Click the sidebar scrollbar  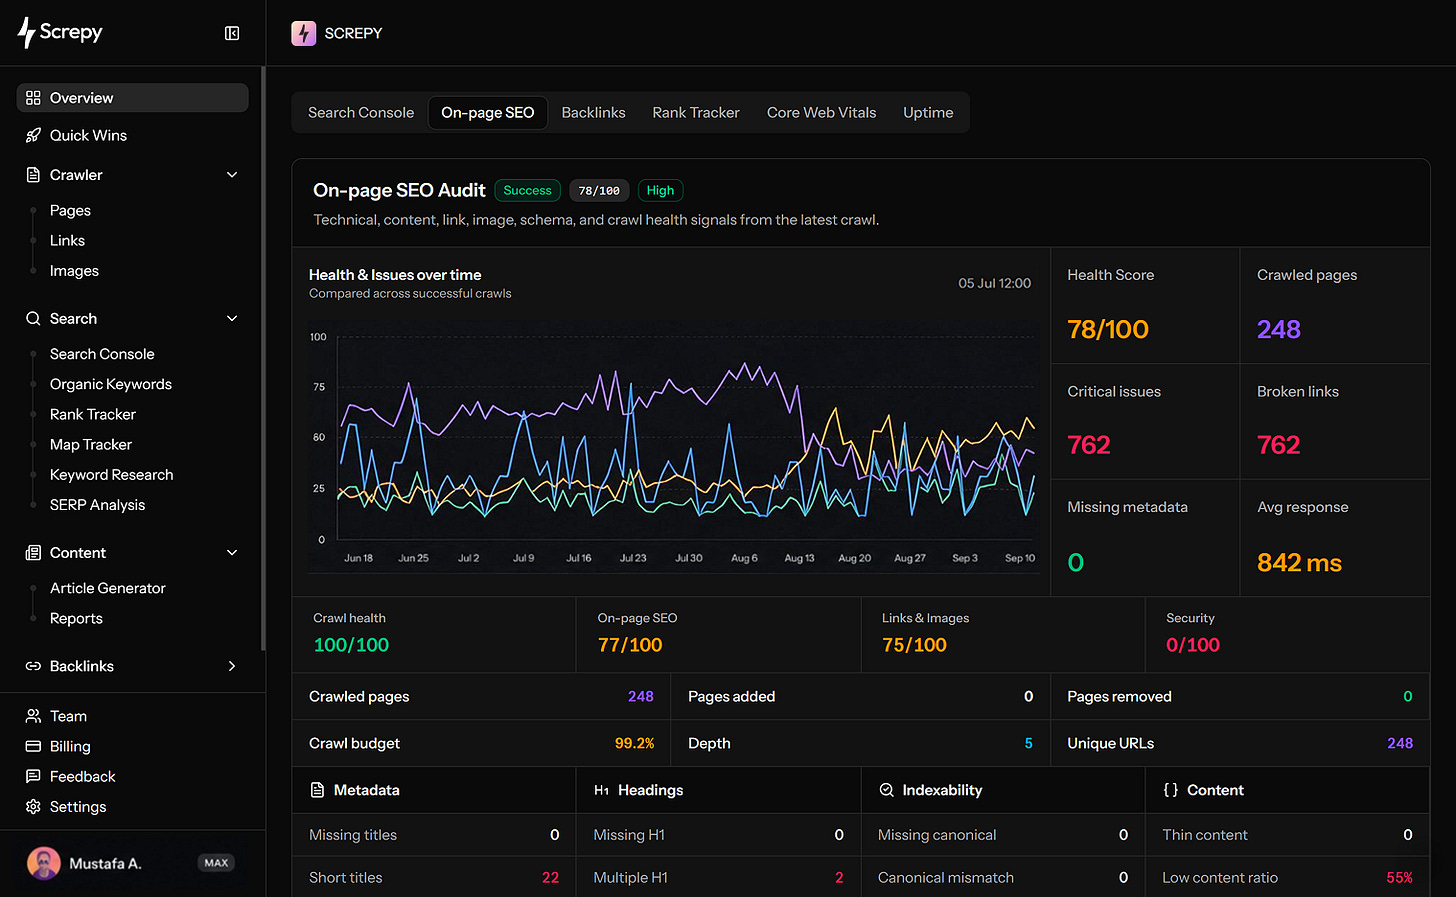click(263, 360)
